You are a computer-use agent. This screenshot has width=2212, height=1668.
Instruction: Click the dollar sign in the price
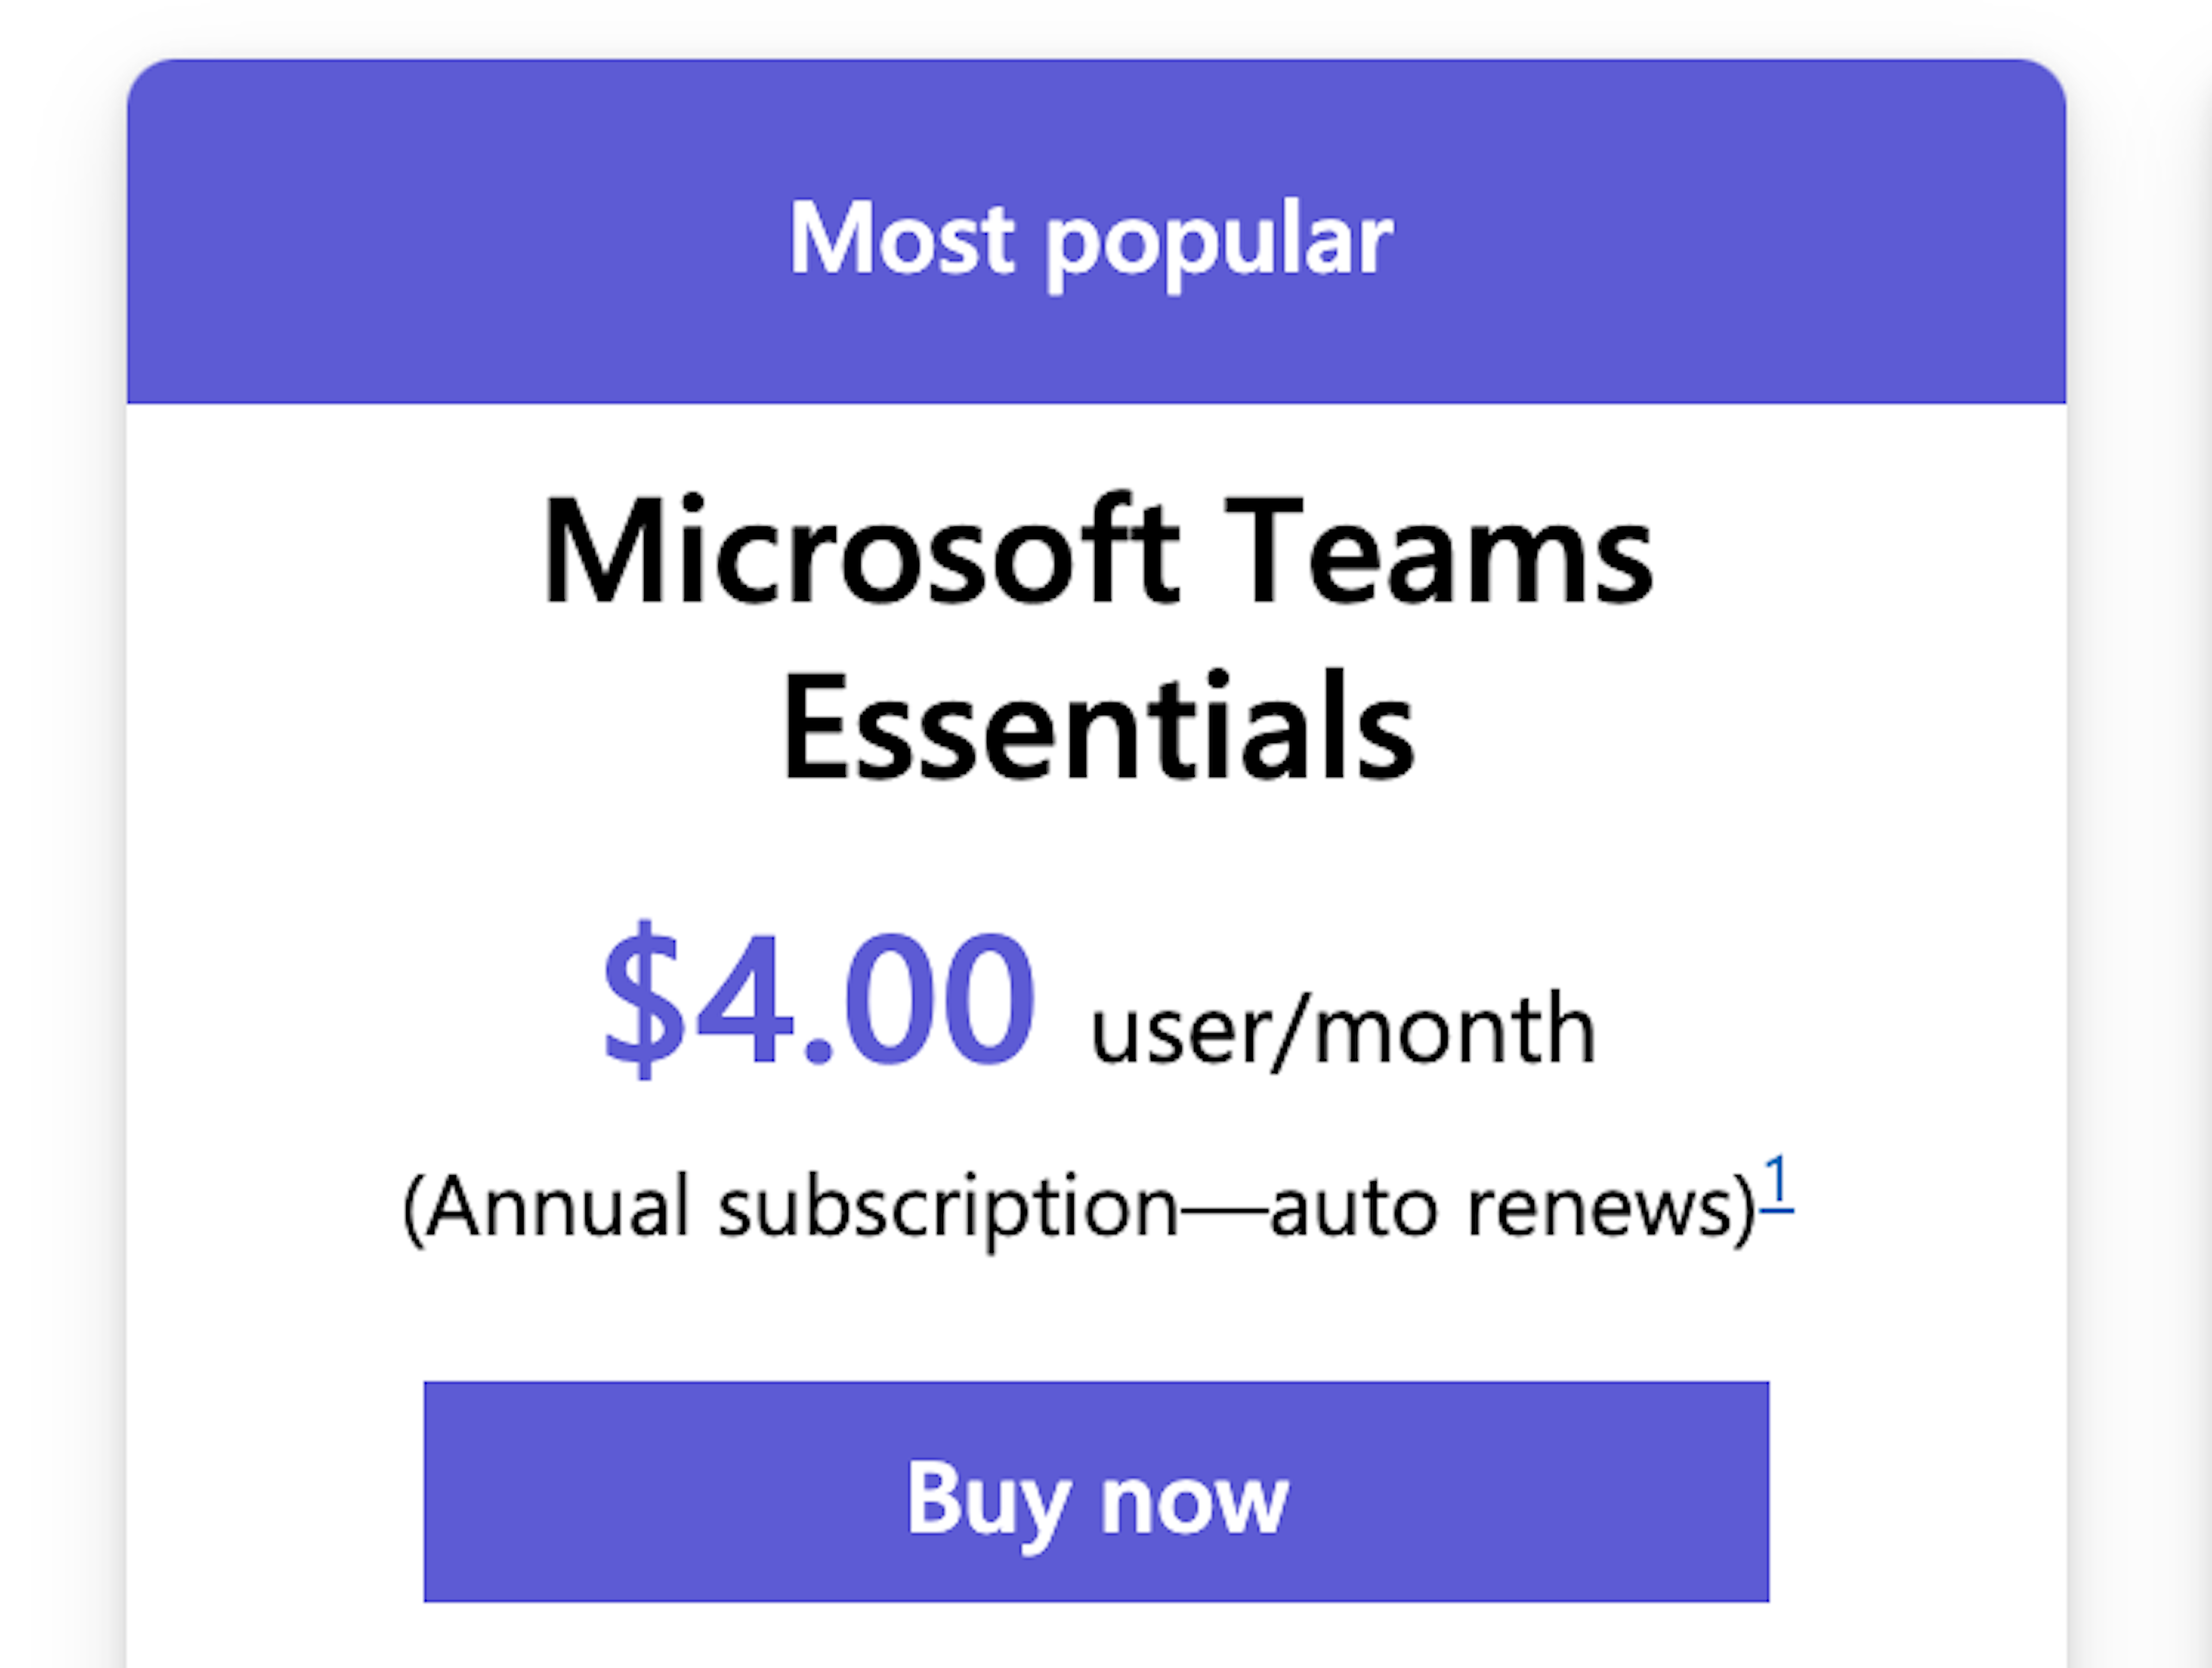click(643, 999)
